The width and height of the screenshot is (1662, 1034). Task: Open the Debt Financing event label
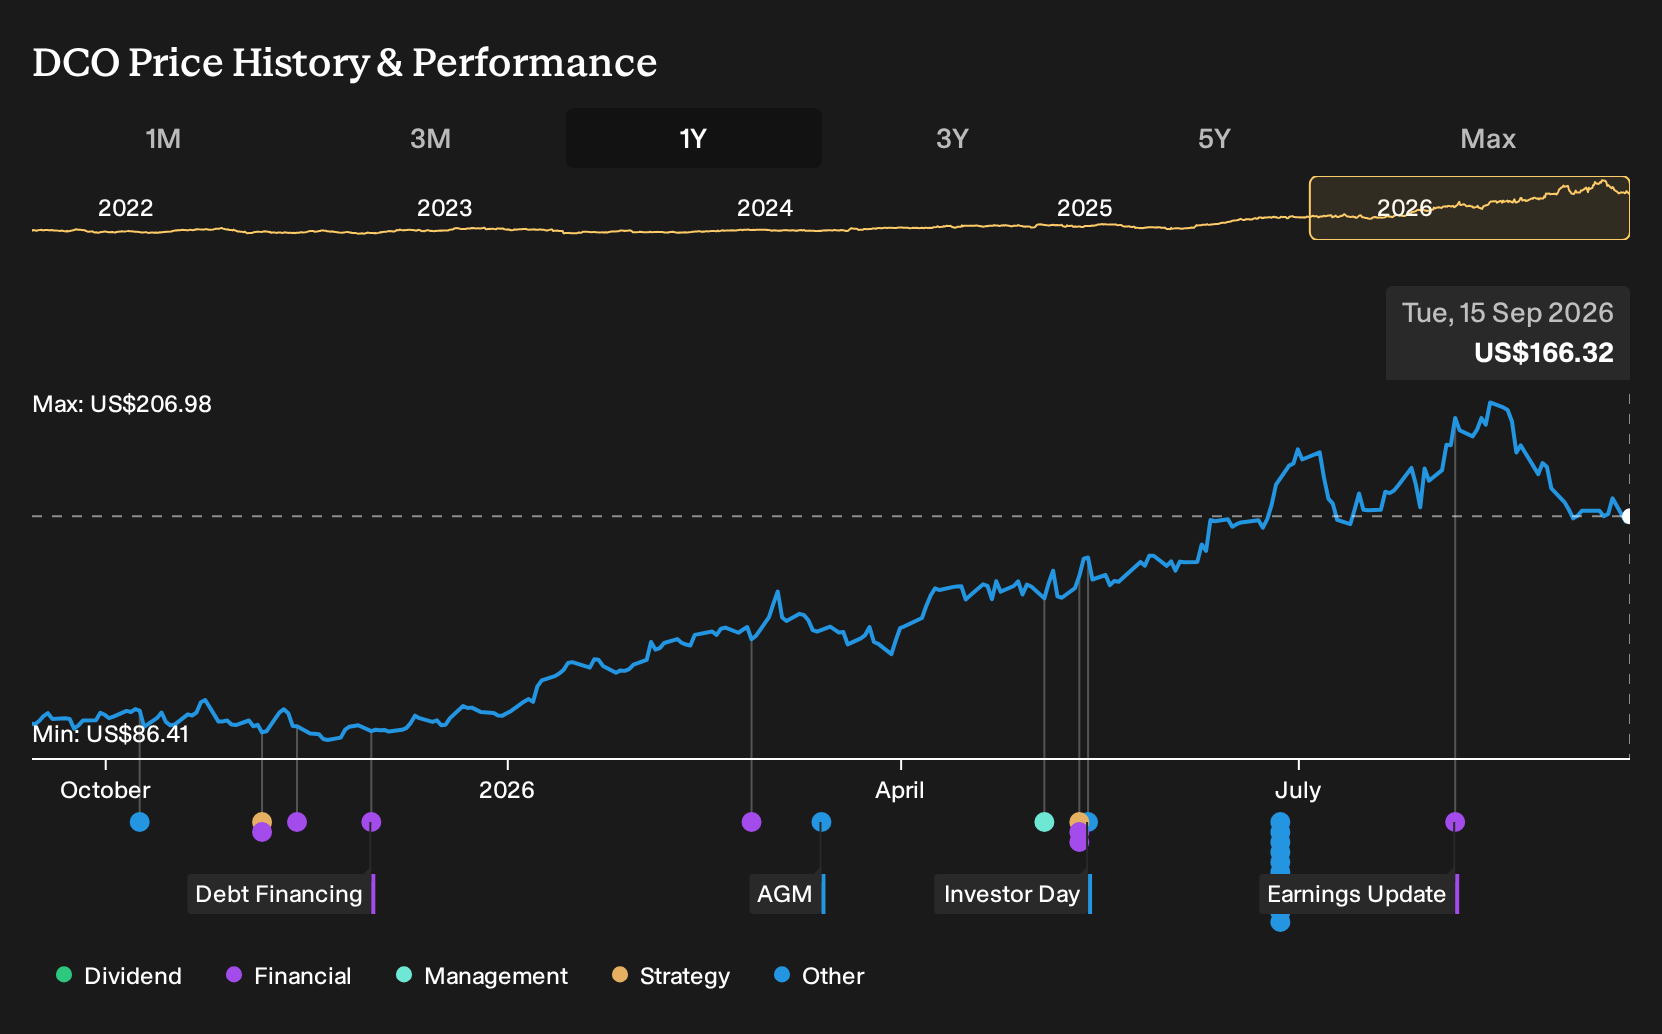[x=281, y=894]
